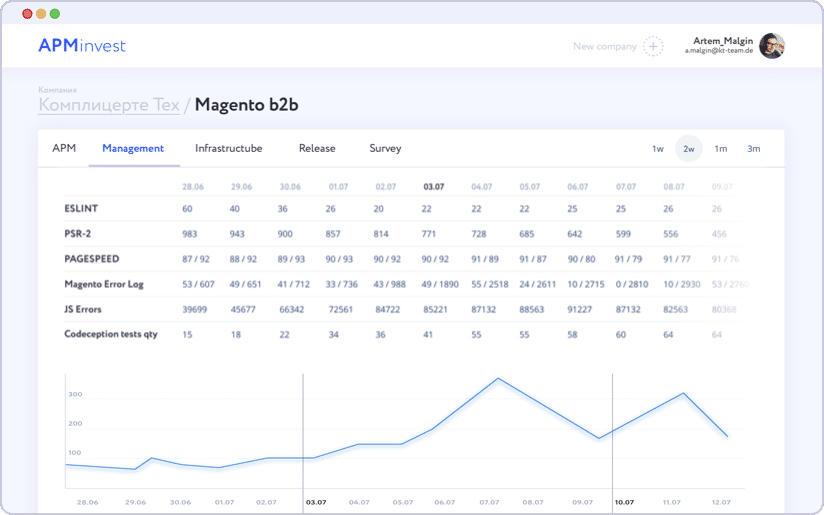Open the Survey tab
824x515 pixels.
(x=385, y=148)
